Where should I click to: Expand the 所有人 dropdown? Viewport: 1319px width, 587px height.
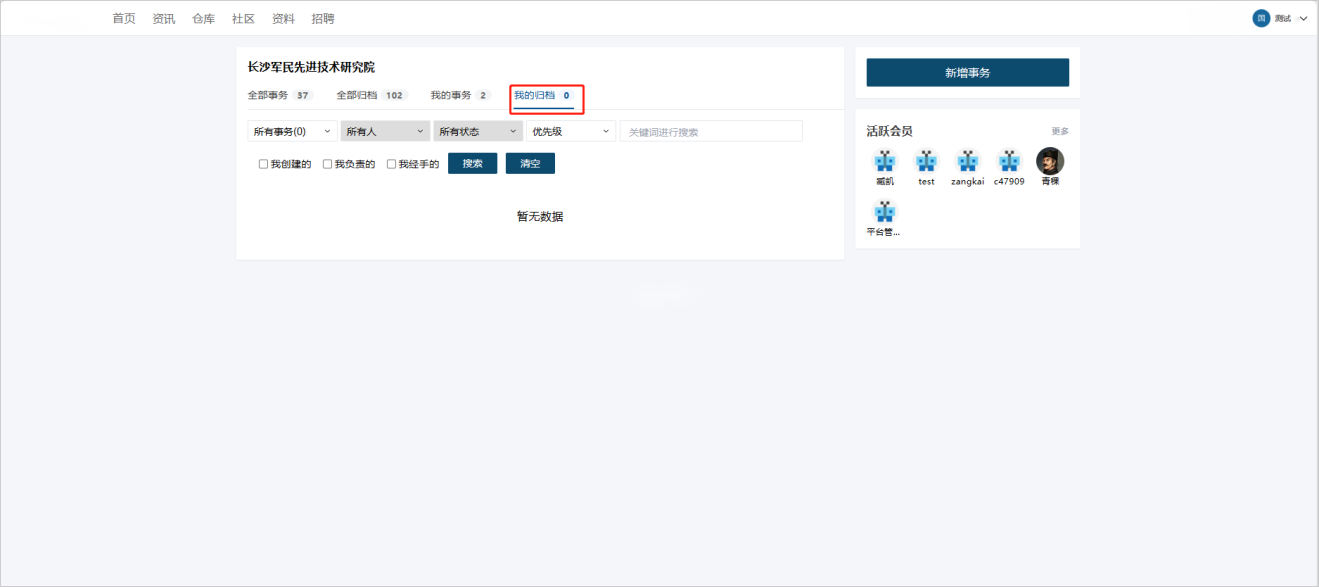[385, 131]
